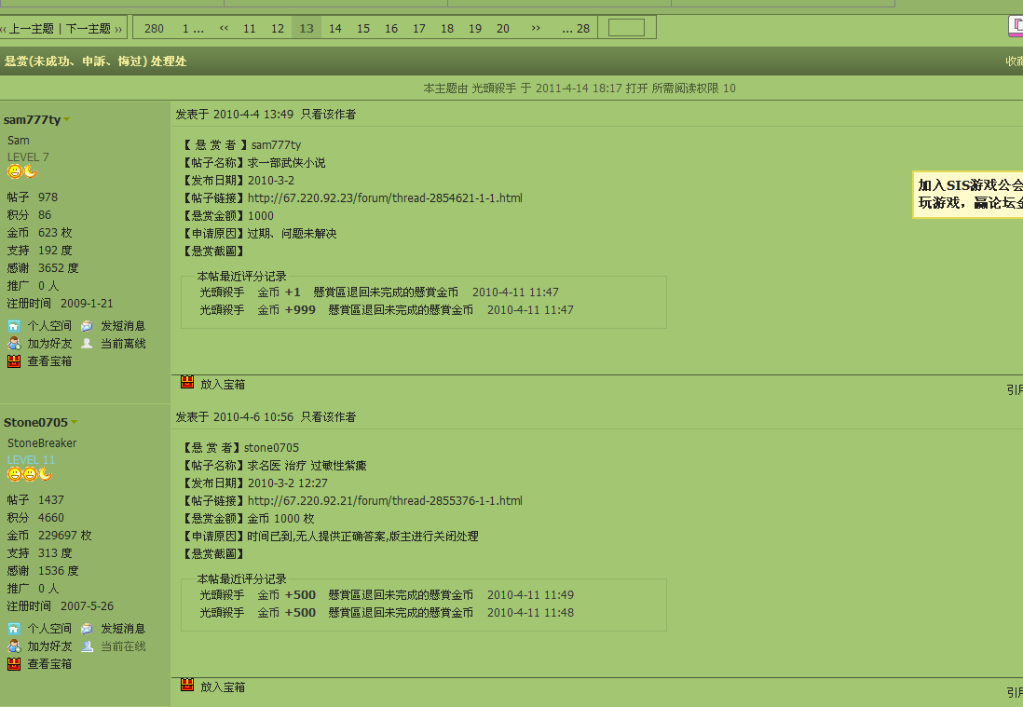Go to previous pages with « arrow
Screen dimensions: 1023x707
pos(224,28)
